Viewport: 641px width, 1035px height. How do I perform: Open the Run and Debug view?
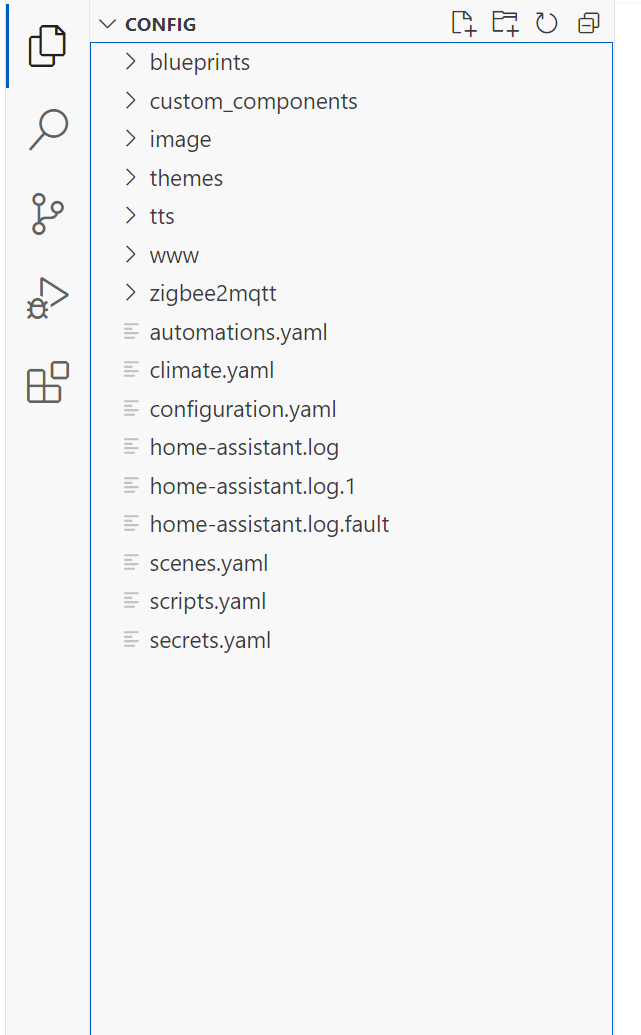[x=47, y=298]
